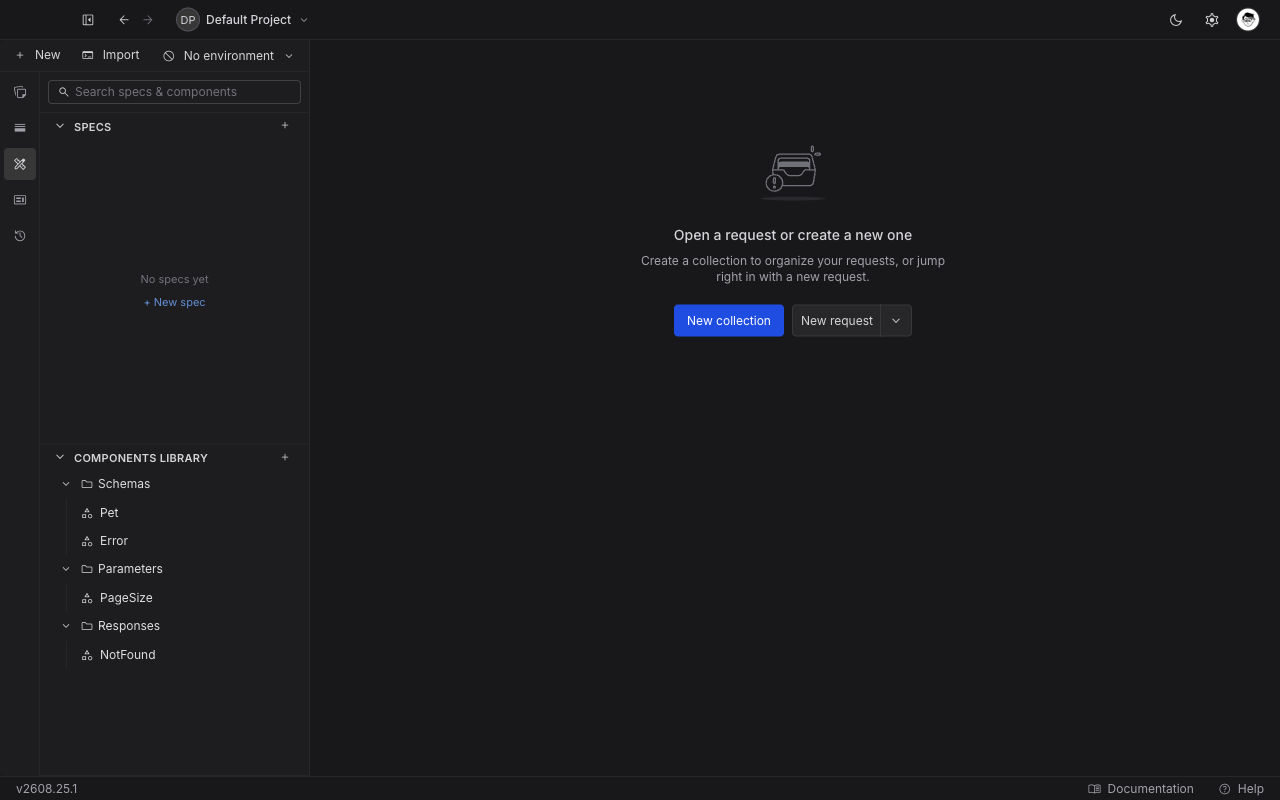Screen dimensions: 1280x800
Task: Collapse the sidebar with the panel toggle icon
Action: click(88, 20)
